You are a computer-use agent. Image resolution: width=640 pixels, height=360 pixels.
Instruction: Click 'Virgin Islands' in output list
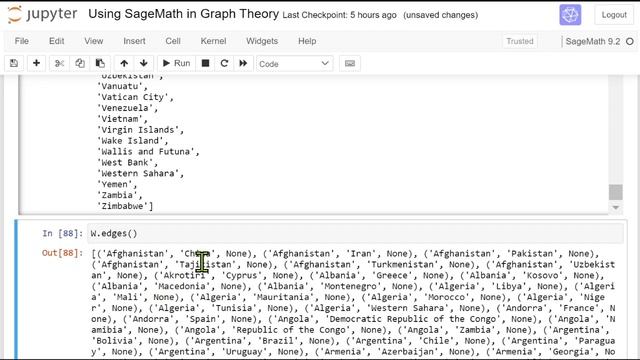[x=138, y=130]
